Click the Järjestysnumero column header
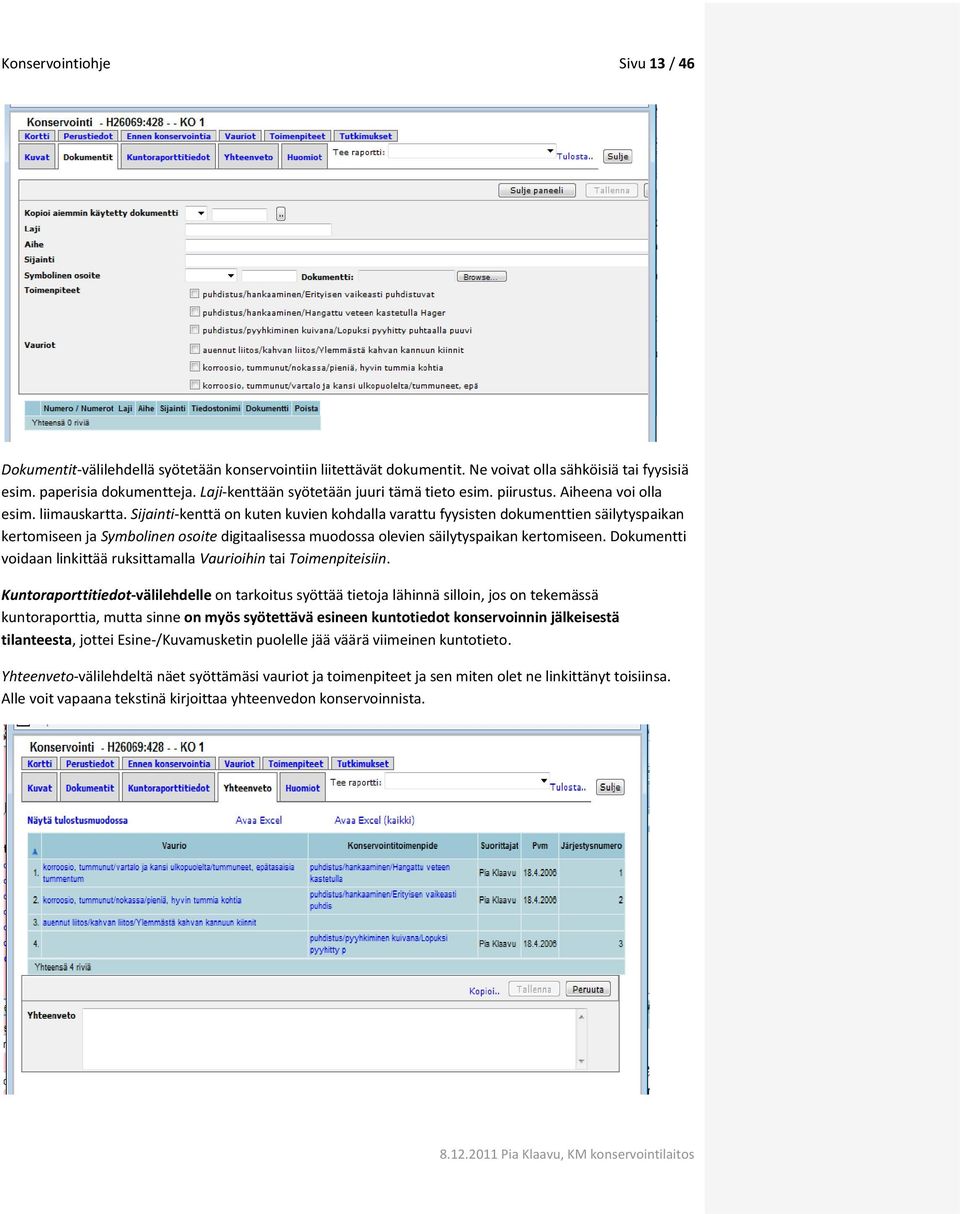The width and height of the screenshot is (960, 1214). point(591,846)
